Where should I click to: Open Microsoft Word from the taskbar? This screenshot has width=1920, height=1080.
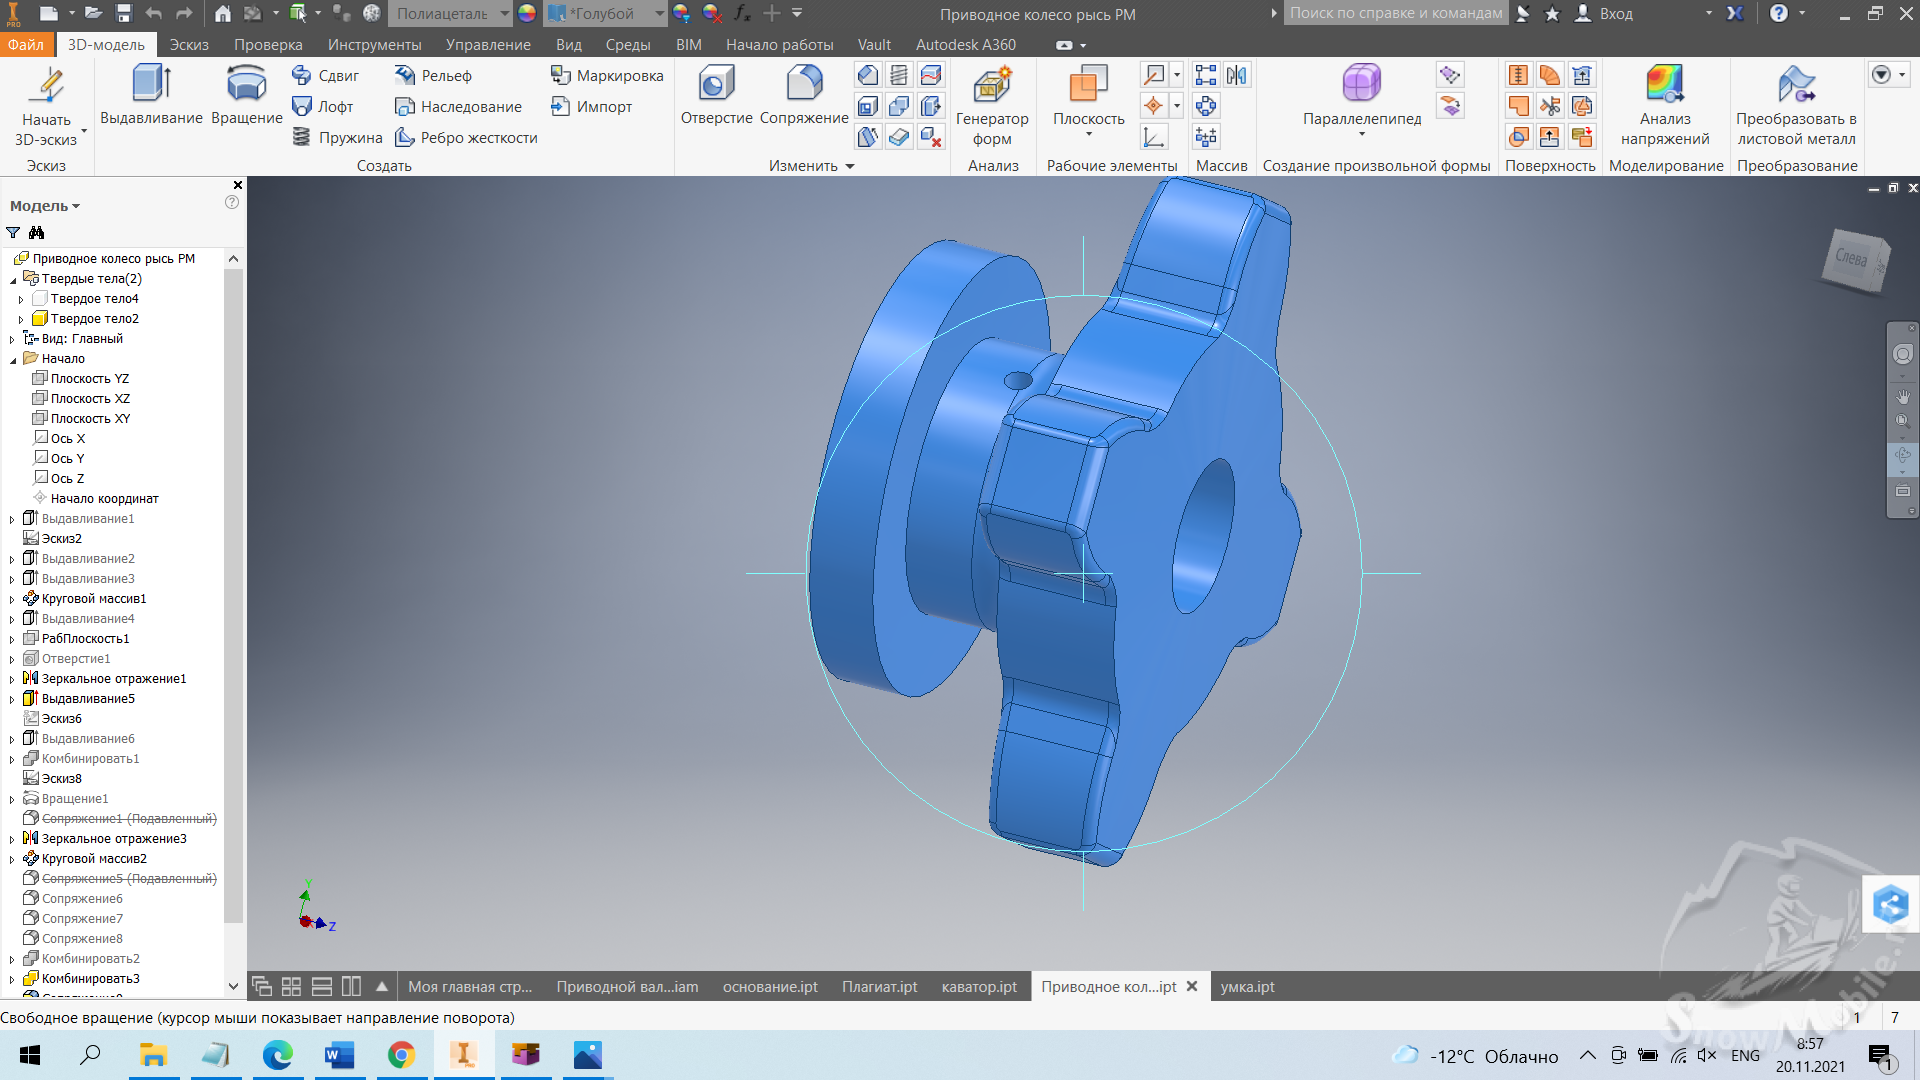(x=339, y=1055)
